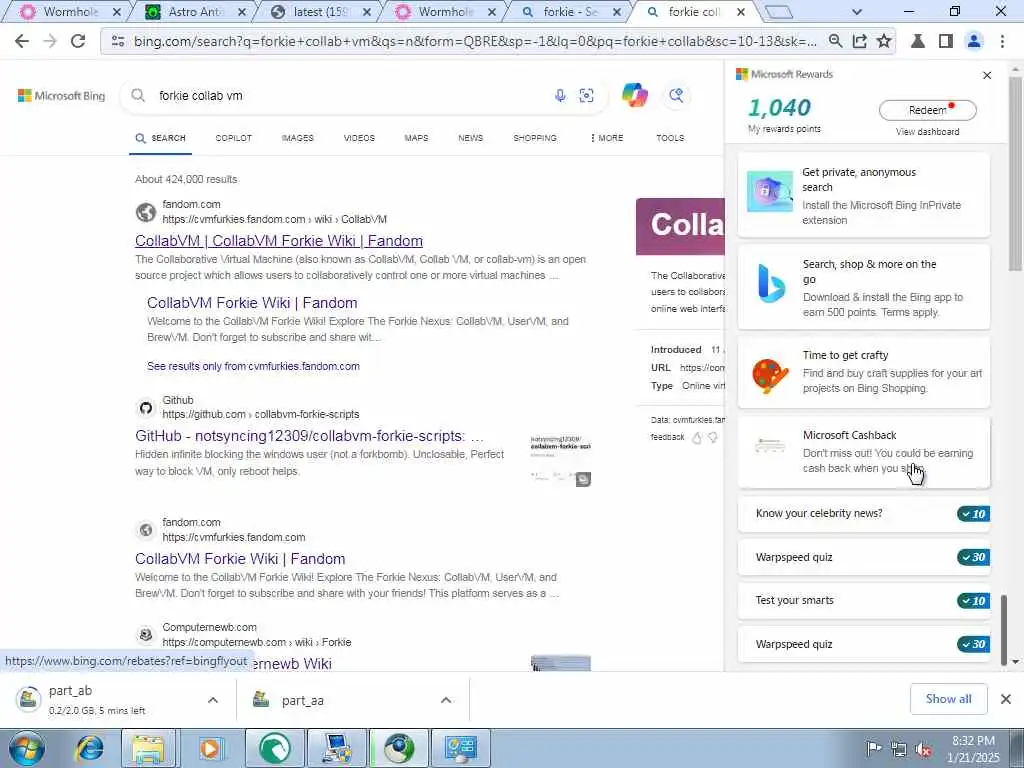Click the Bing rewards search icon
This screenshot has width=1024, height=768.
pos(676,95)
